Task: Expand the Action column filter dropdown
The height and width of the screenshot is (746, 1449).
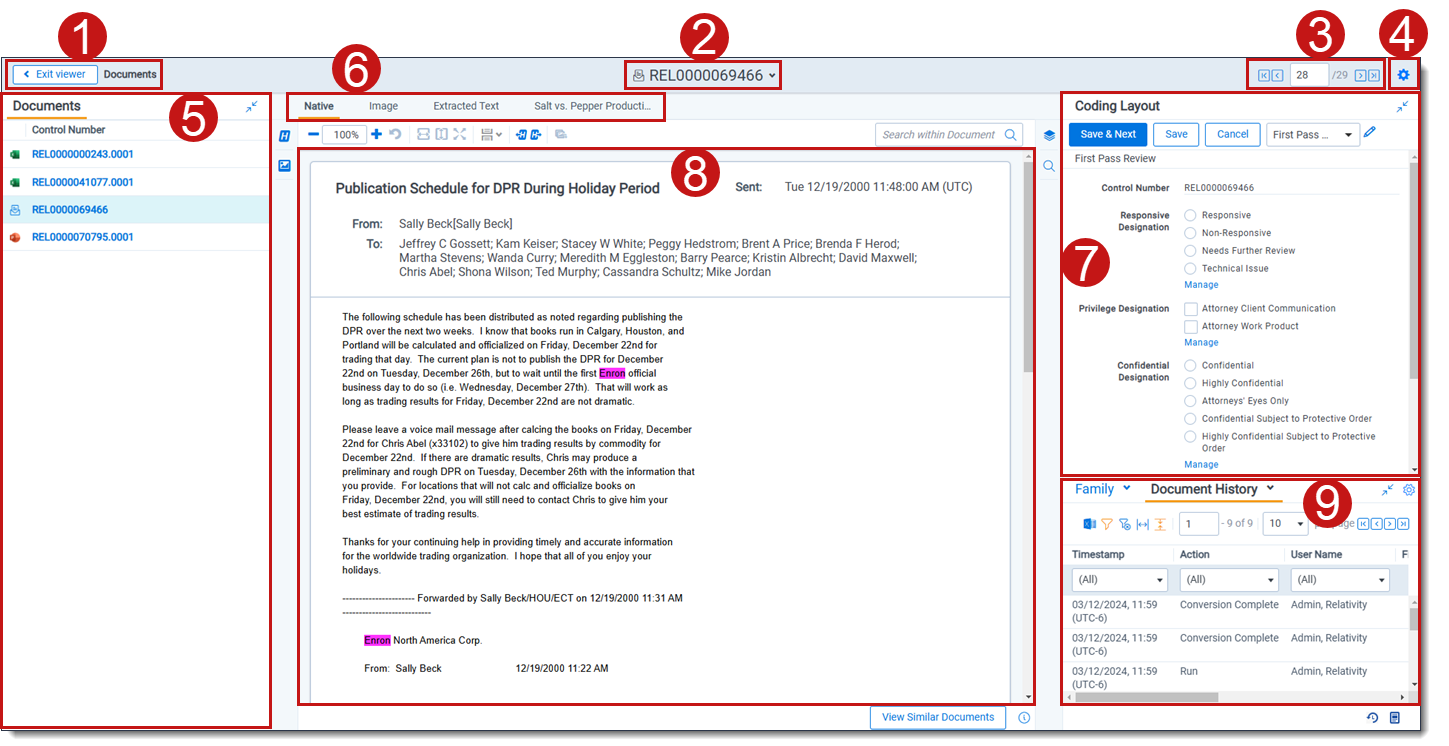Action: tap(1228, 580)
